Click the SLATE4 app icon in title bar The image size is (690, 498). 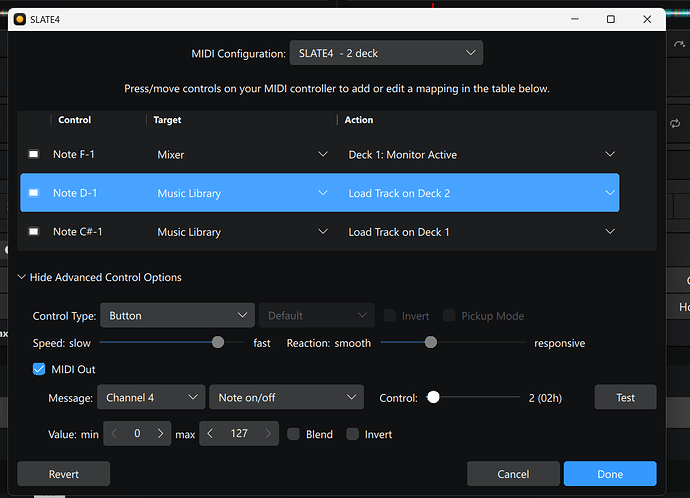tap(20, 18)
